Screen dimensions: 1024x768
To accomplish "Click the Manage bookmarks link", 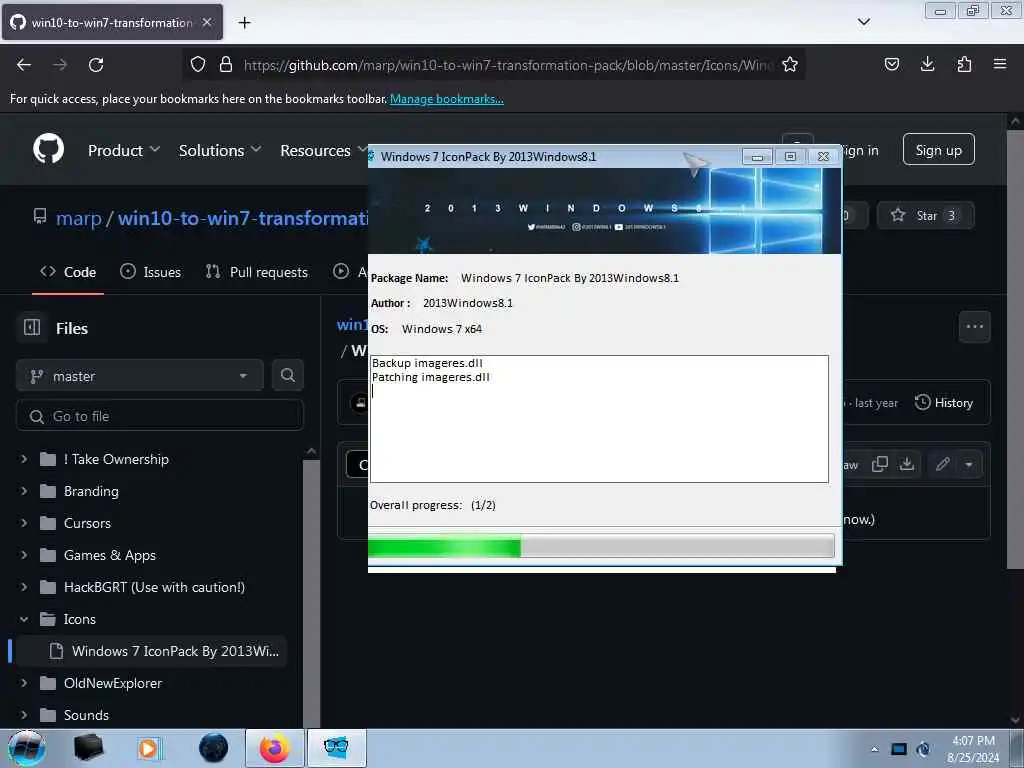I will pos(447,99).
